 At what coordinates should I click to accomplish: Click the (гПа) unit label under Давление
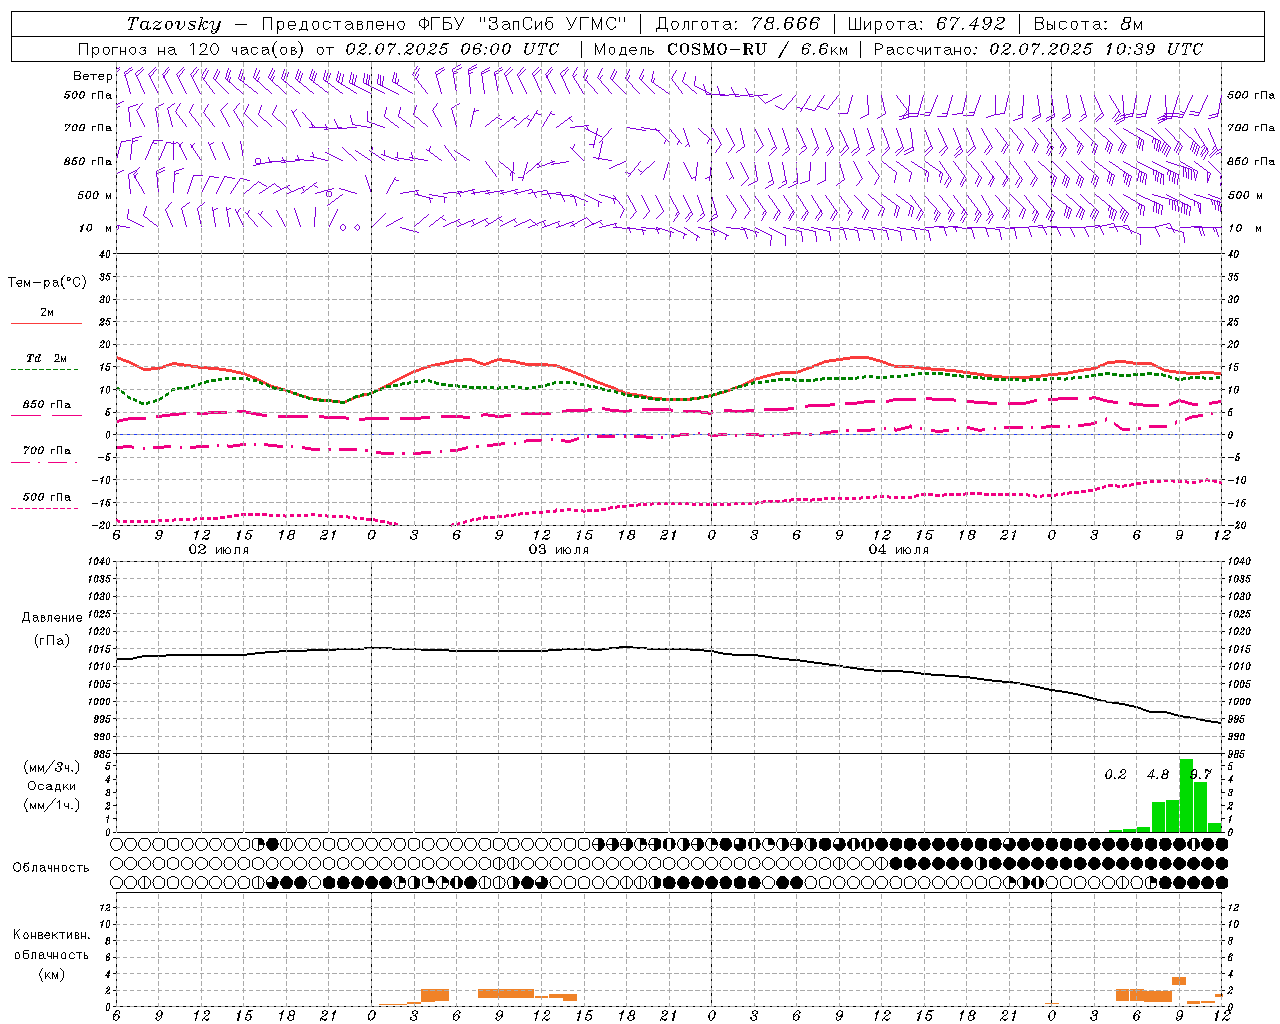tap(52, 641)
